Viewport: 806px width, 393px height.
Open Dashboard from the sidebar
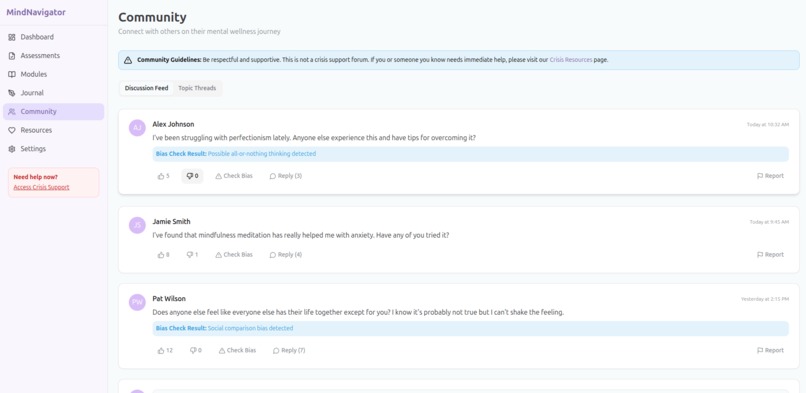tap(53, 37)
